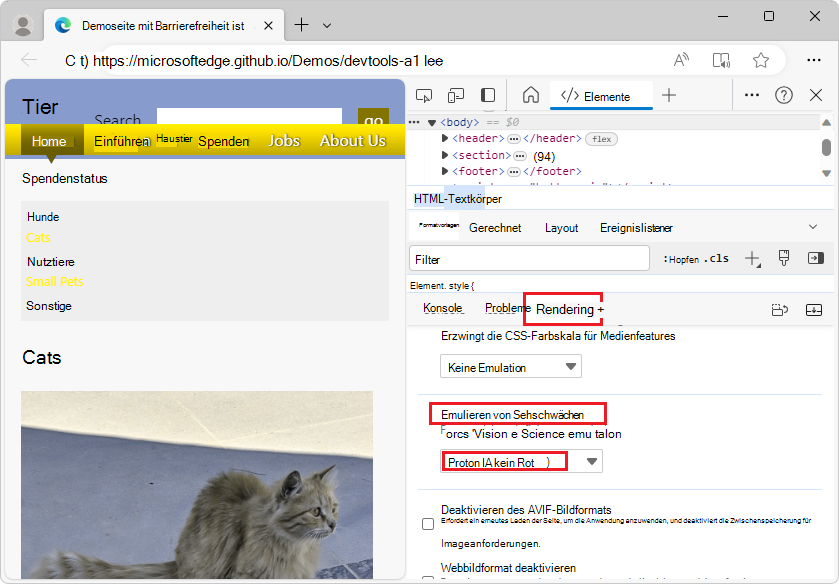Expand the header element node
This screenshot has height=584, width=839.
pos(443,141)
